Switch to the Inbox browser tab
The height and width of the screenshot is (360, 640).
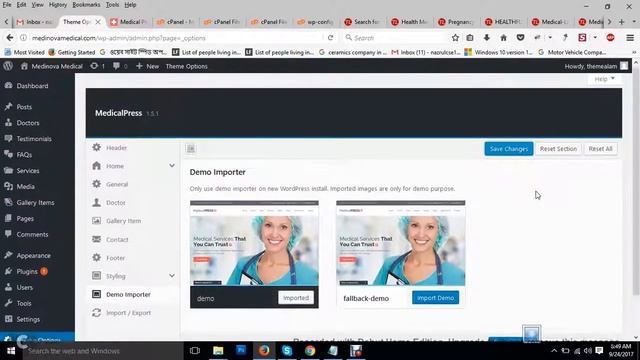pos(35,22)
